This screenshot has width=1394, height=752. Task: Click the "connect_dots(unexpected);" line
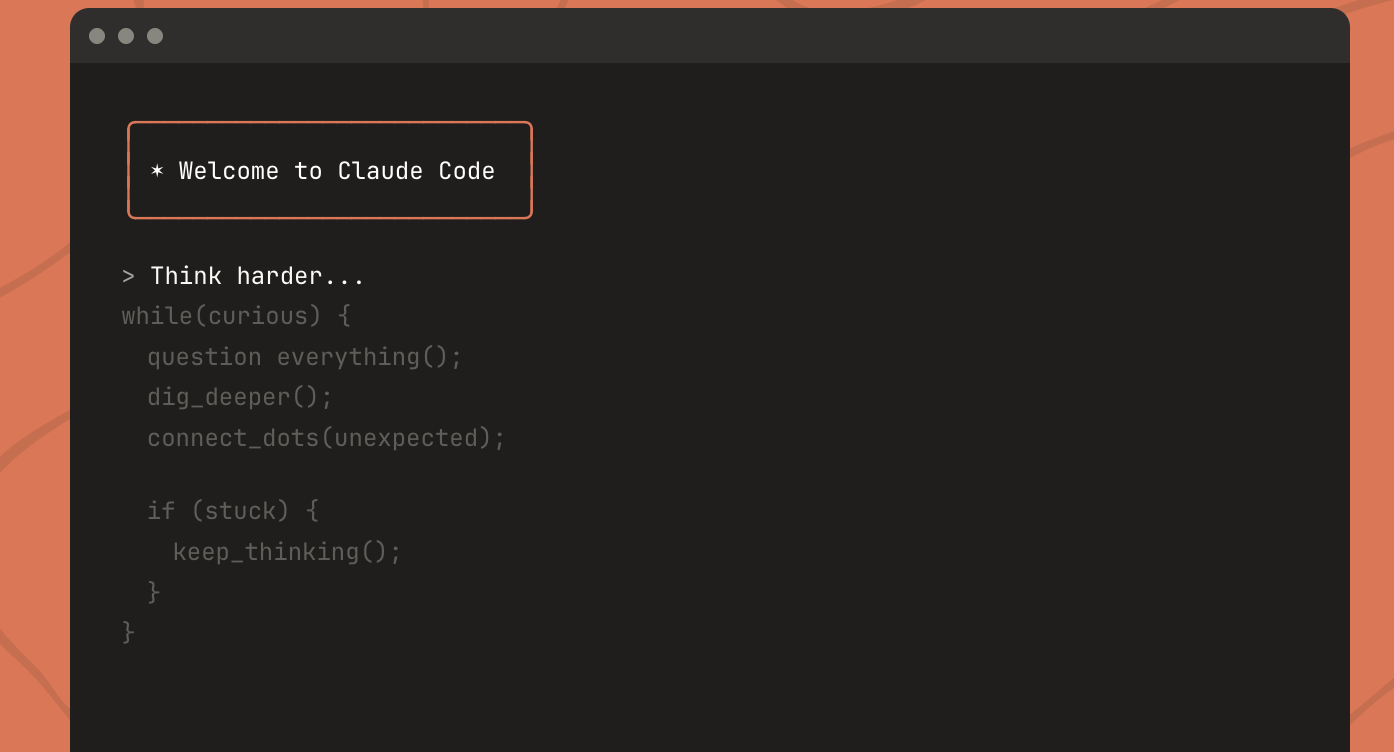[x=327, y=438]
